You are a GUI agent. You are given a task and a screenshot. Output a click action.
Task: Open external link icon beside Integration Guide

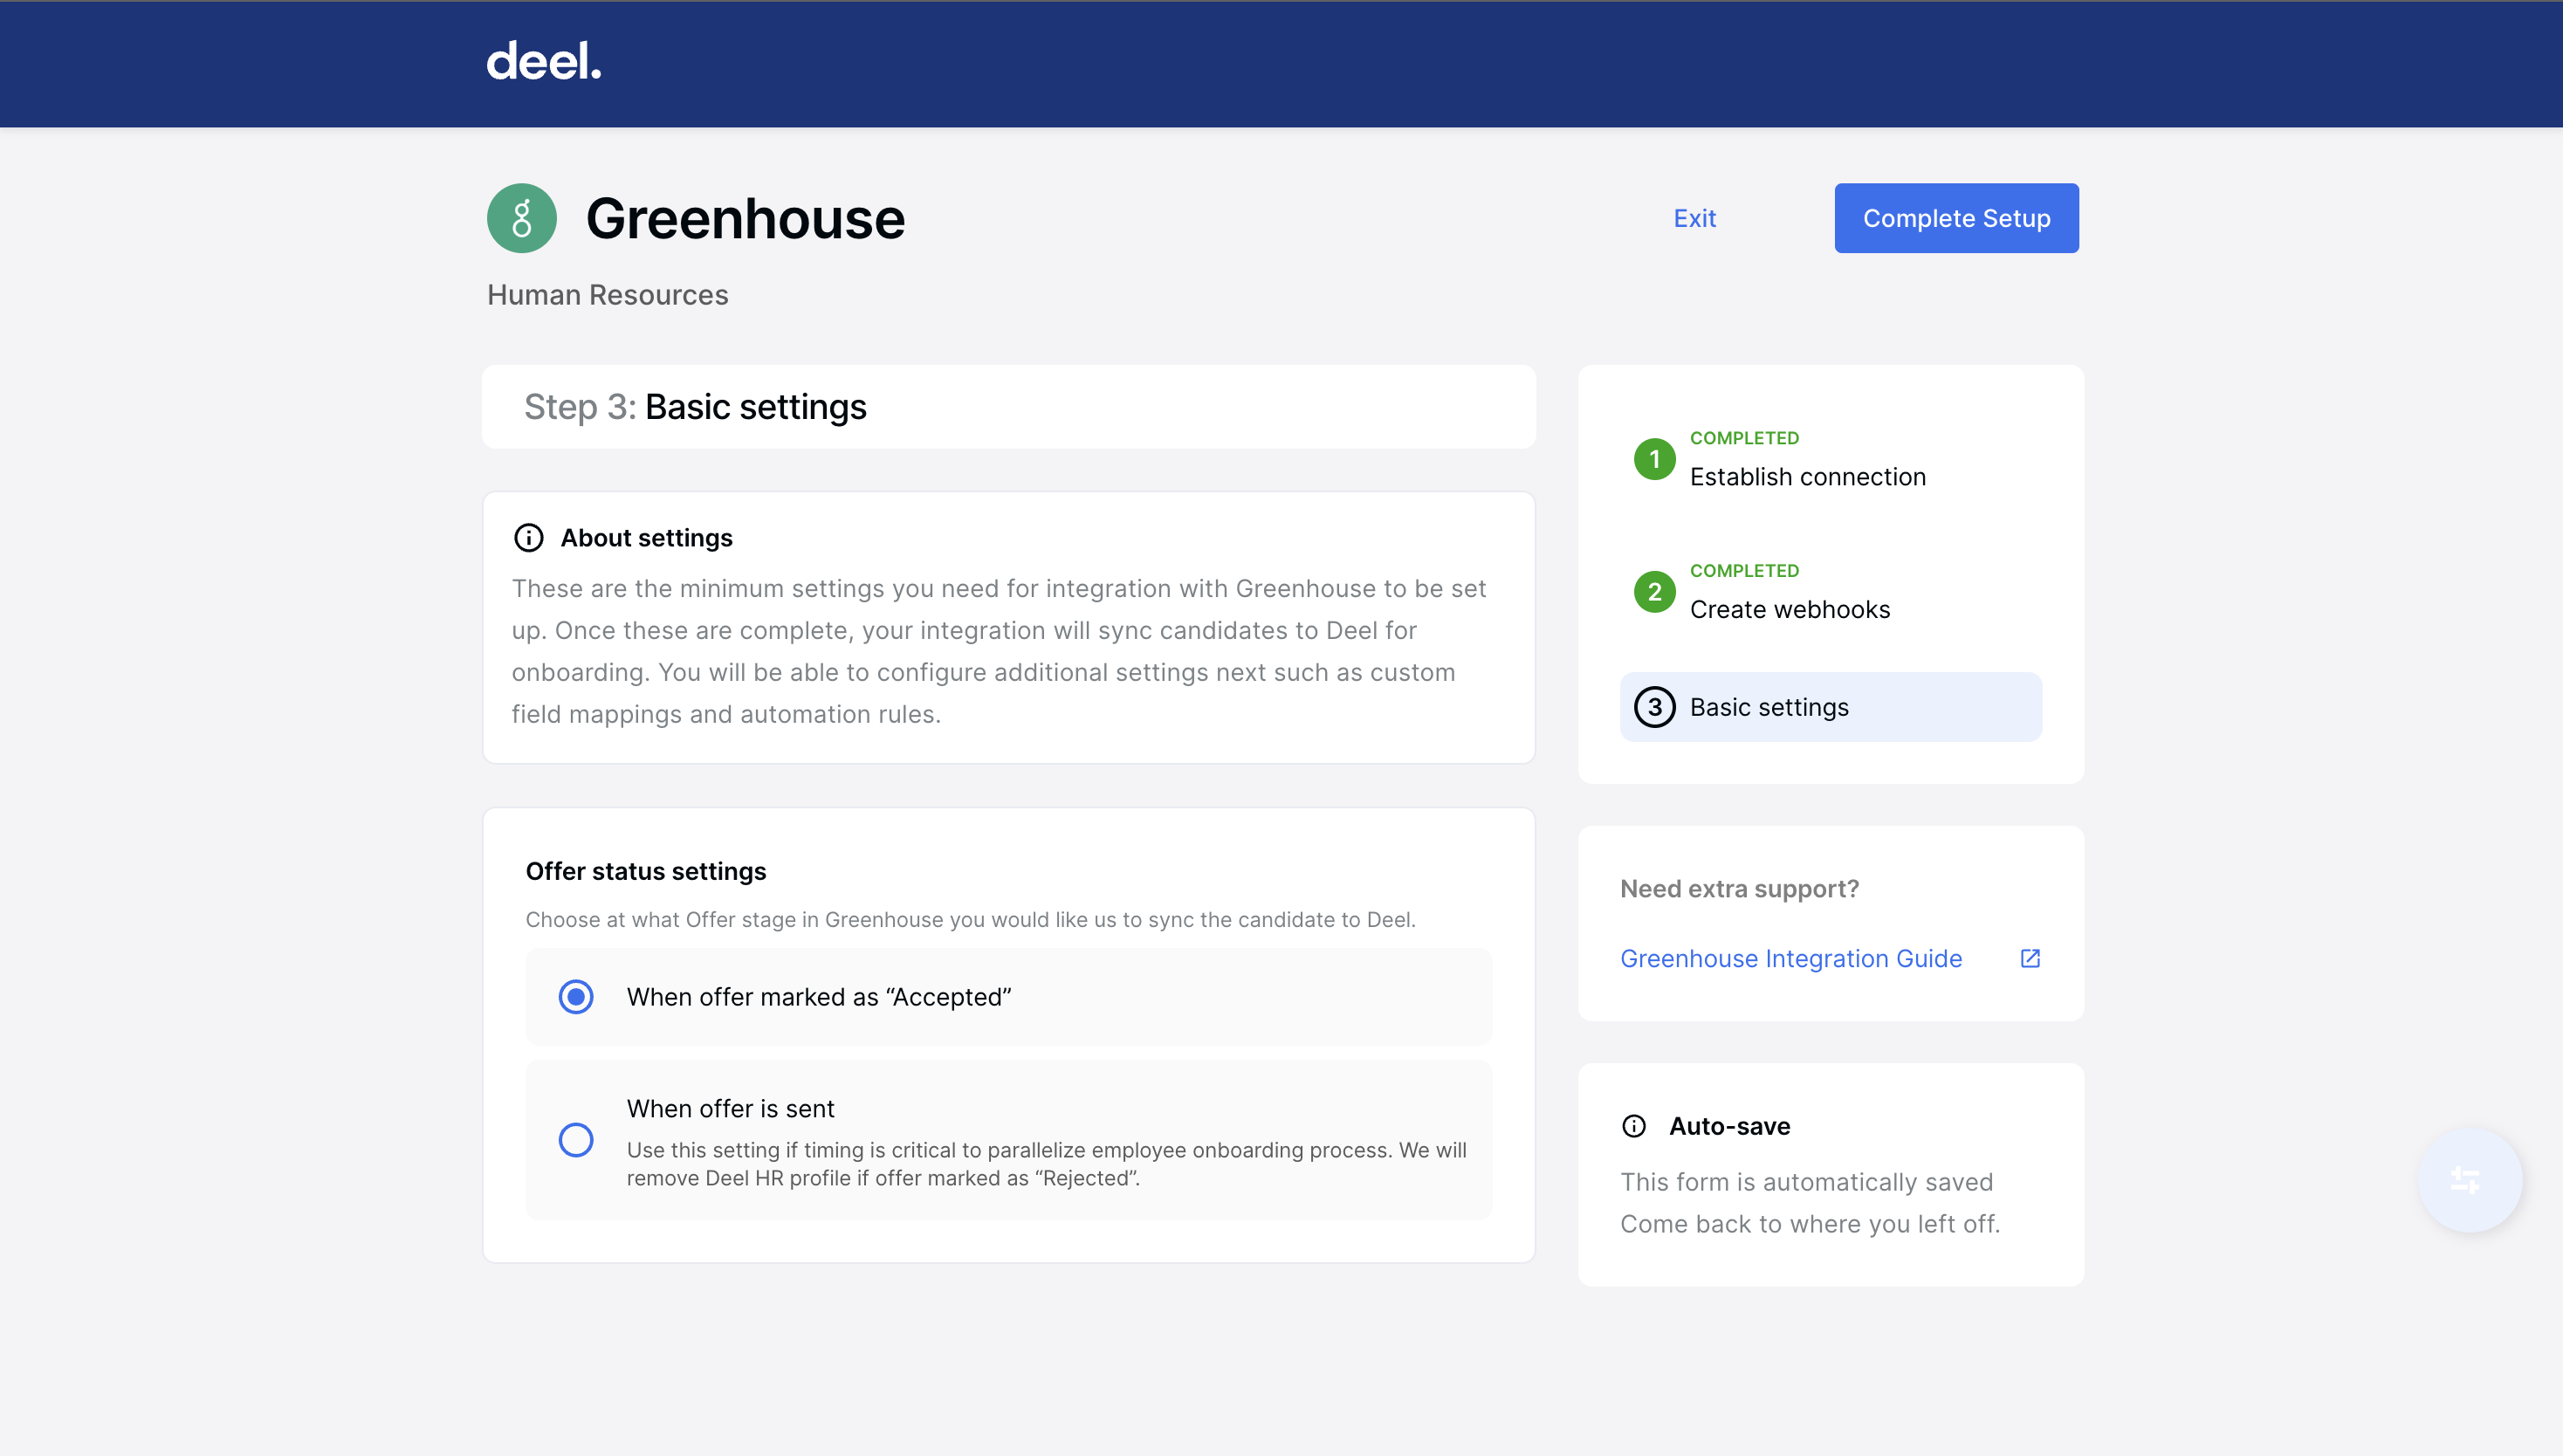pos(2030,958)
